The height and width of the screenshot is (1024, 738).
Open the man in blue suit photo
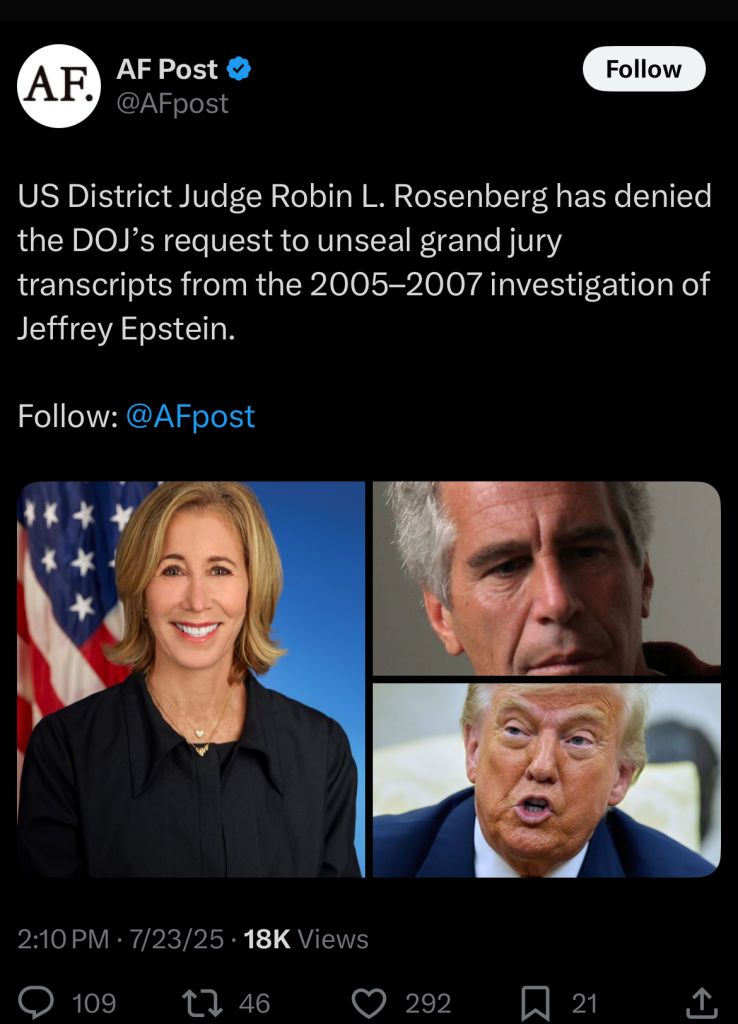(547, 780)
